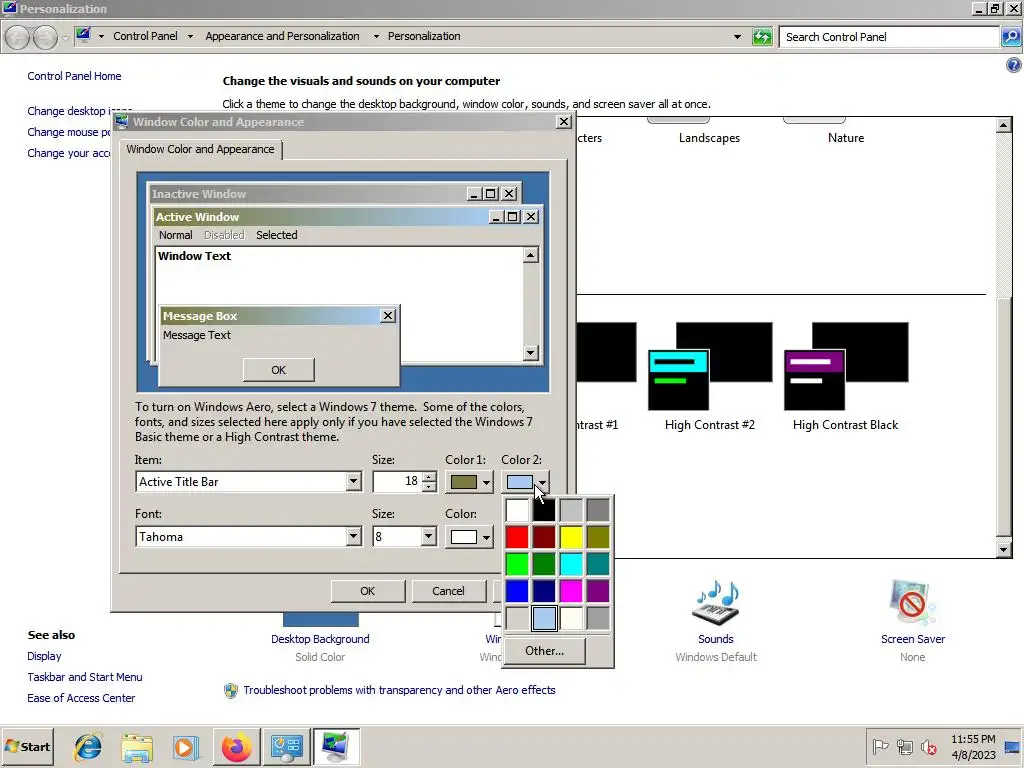Click the search magnifier icon
The width and height of the screenshot is (1024, 768).
coord(1010,37)
